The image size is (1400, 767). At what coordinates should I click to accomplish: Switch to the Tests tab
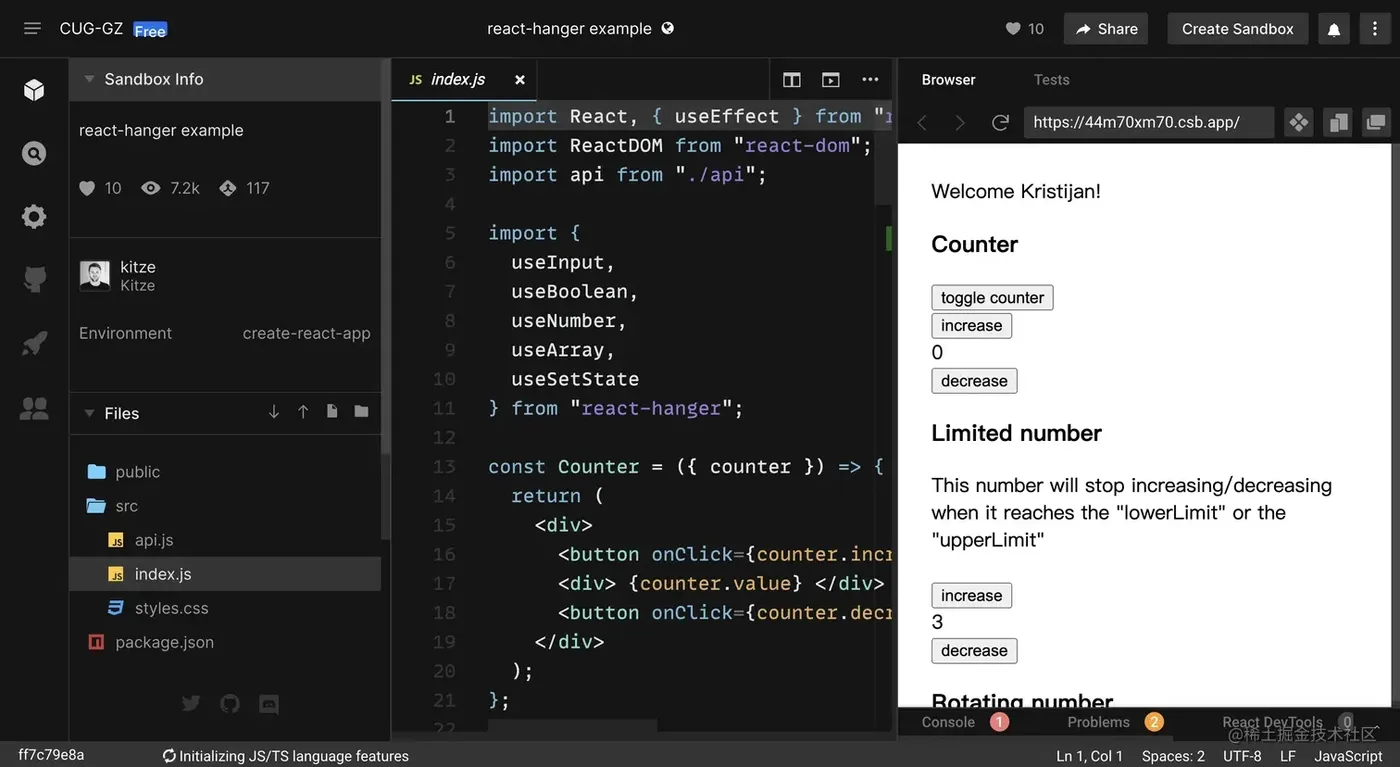tap(1051, 79)
